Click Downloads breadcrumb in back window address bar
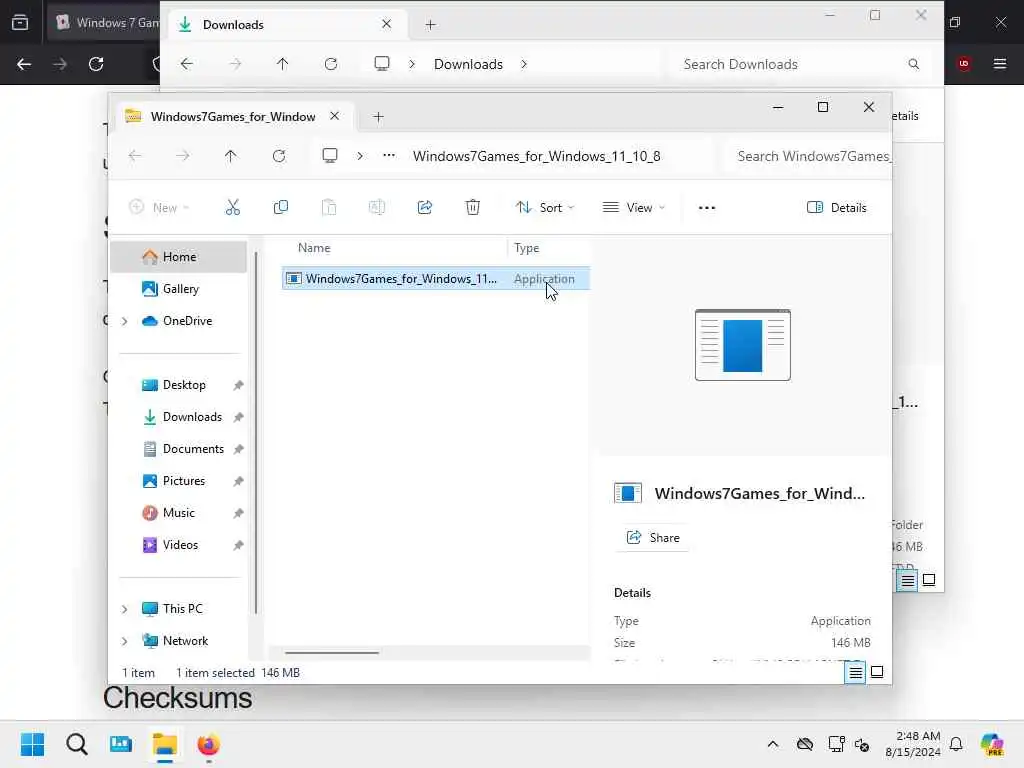 (468, 64)
